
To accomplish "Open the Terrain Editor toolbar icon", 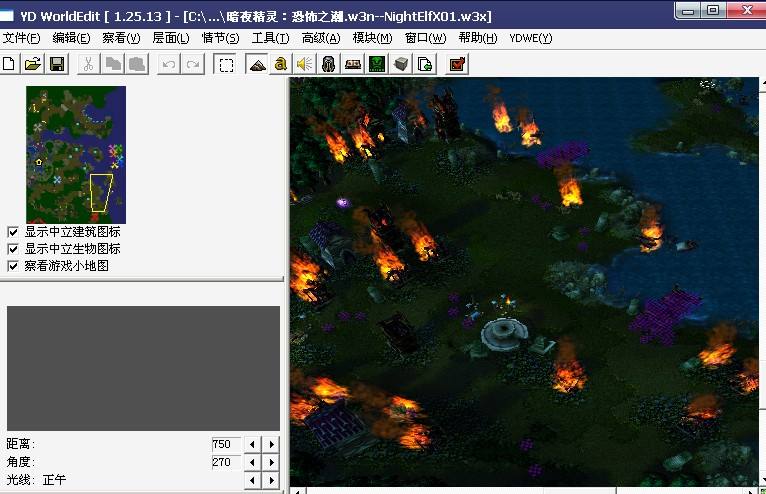I will pos(256,64).
